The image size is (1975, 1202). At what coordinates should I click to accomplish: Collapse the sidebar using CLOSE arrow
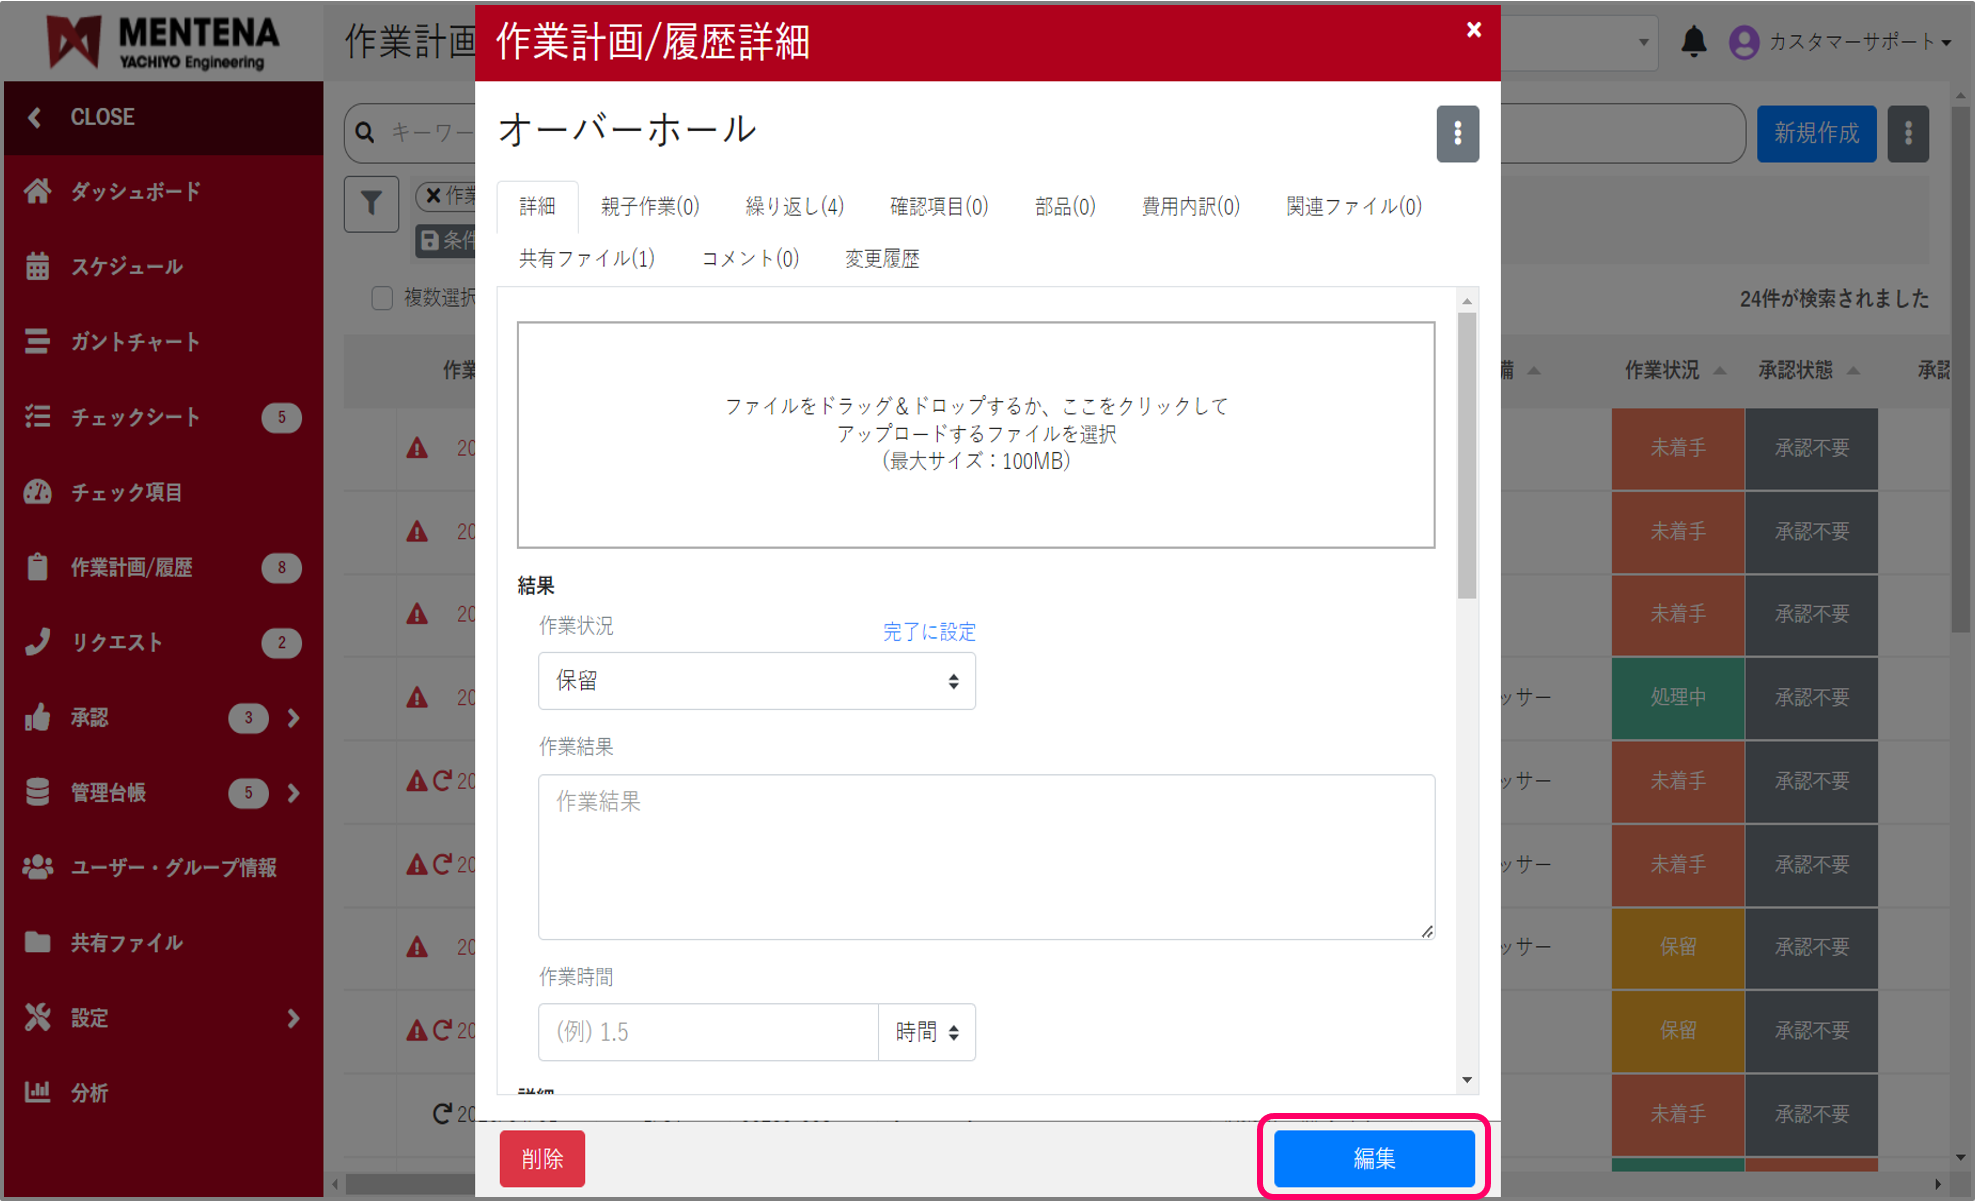33,117
